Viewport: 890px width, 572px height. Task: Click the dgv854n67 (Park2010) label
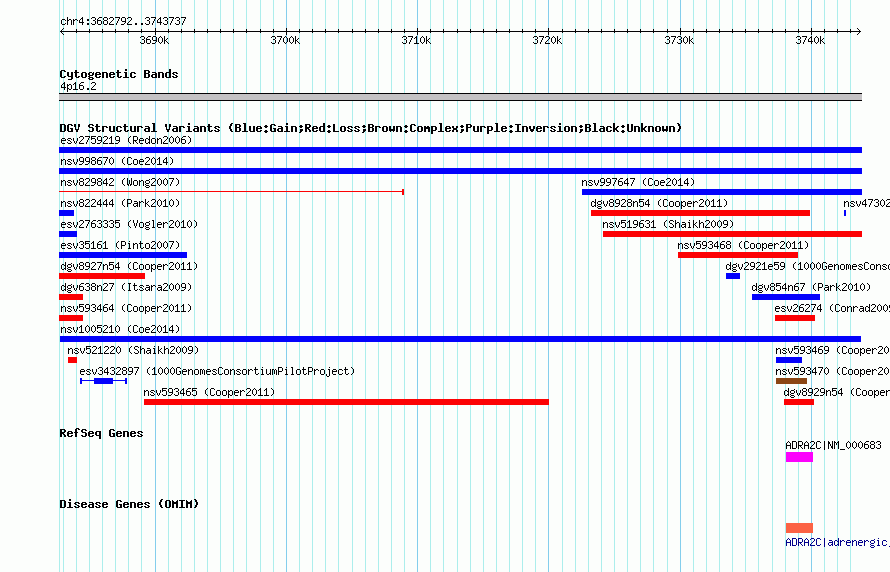(x=811, y=287)
